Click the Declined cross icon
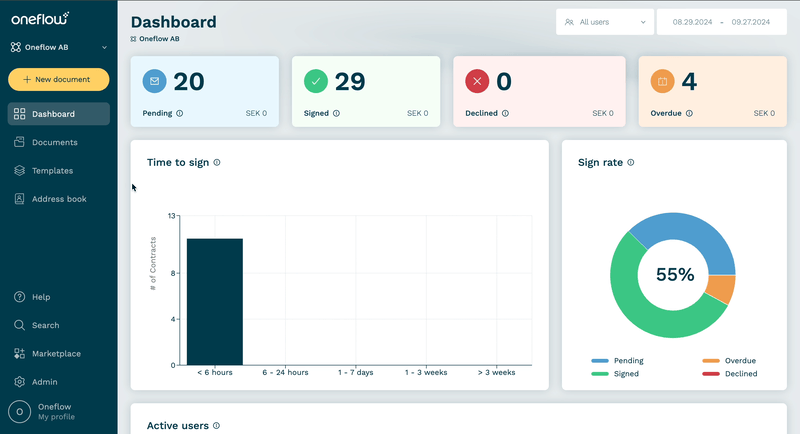Image resolution: width=800 pixels, height=434 pixels. 477,81
